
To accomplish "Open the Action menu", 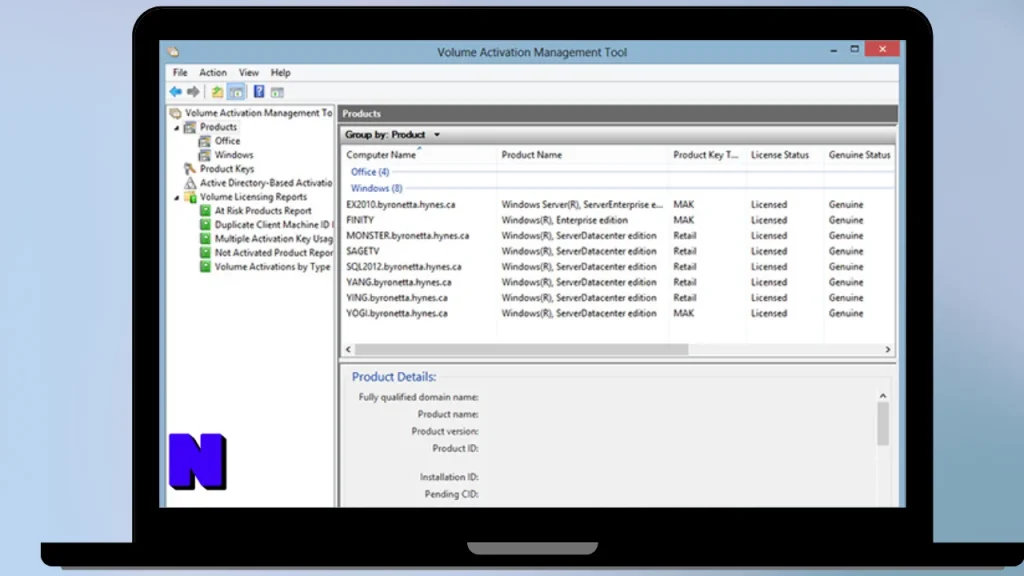I will pos(213,72).
